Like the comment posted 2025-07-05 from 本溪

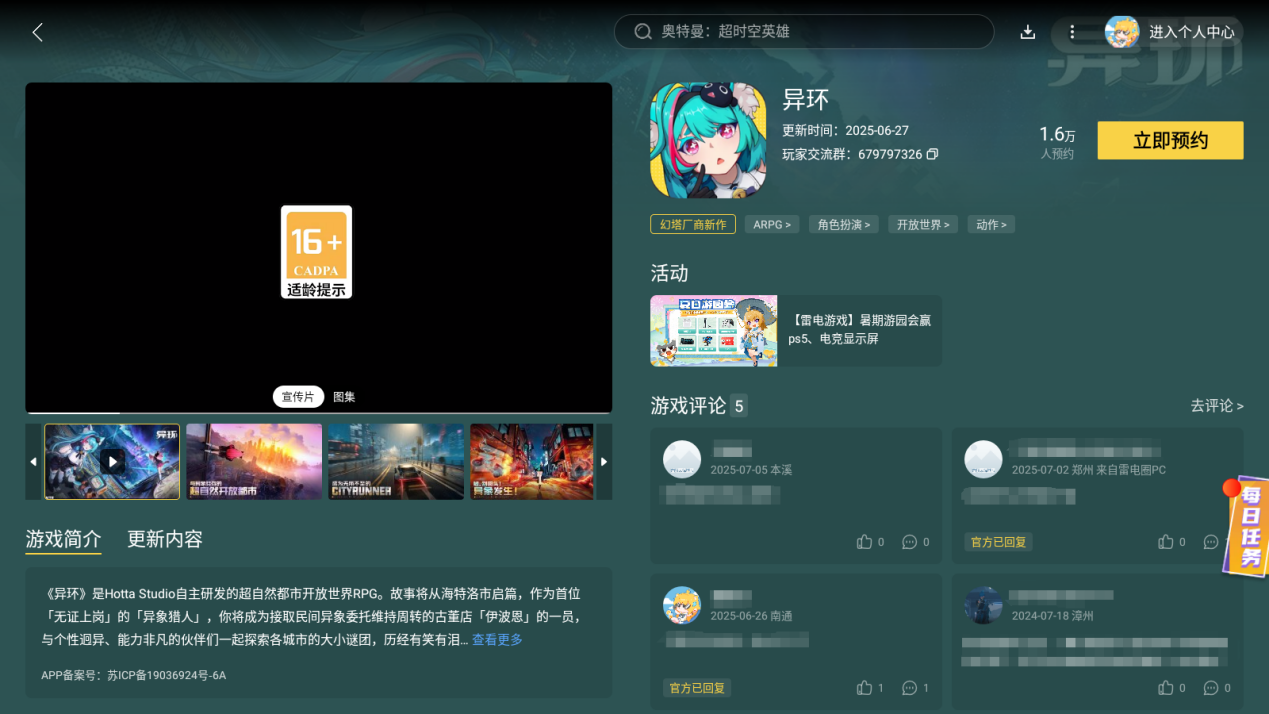pyautogui.click(x=866, y=541)
